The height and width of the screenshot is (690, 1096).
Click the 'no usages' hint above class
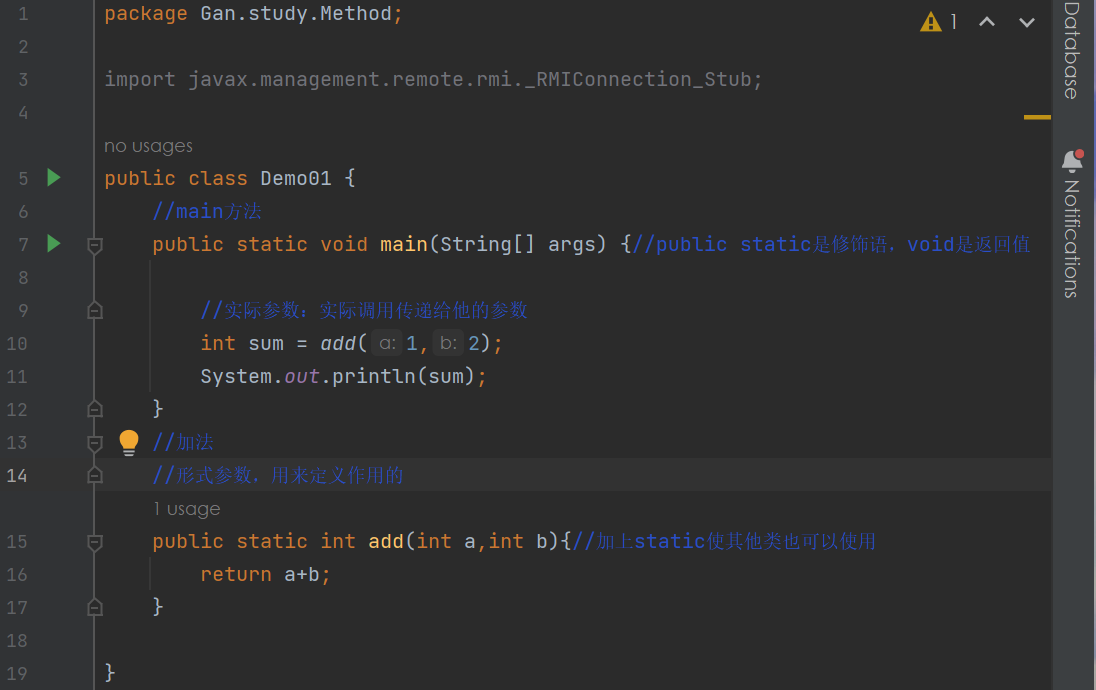pyautogui.click(x=148, y=146)
